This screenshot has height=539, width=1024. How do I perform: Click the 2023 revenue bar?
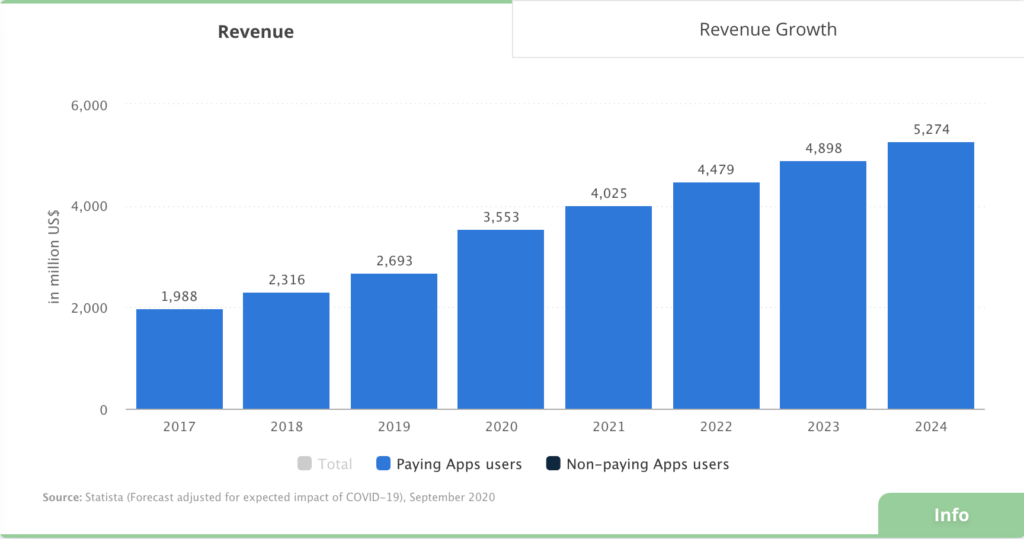[x=823, y=285]
